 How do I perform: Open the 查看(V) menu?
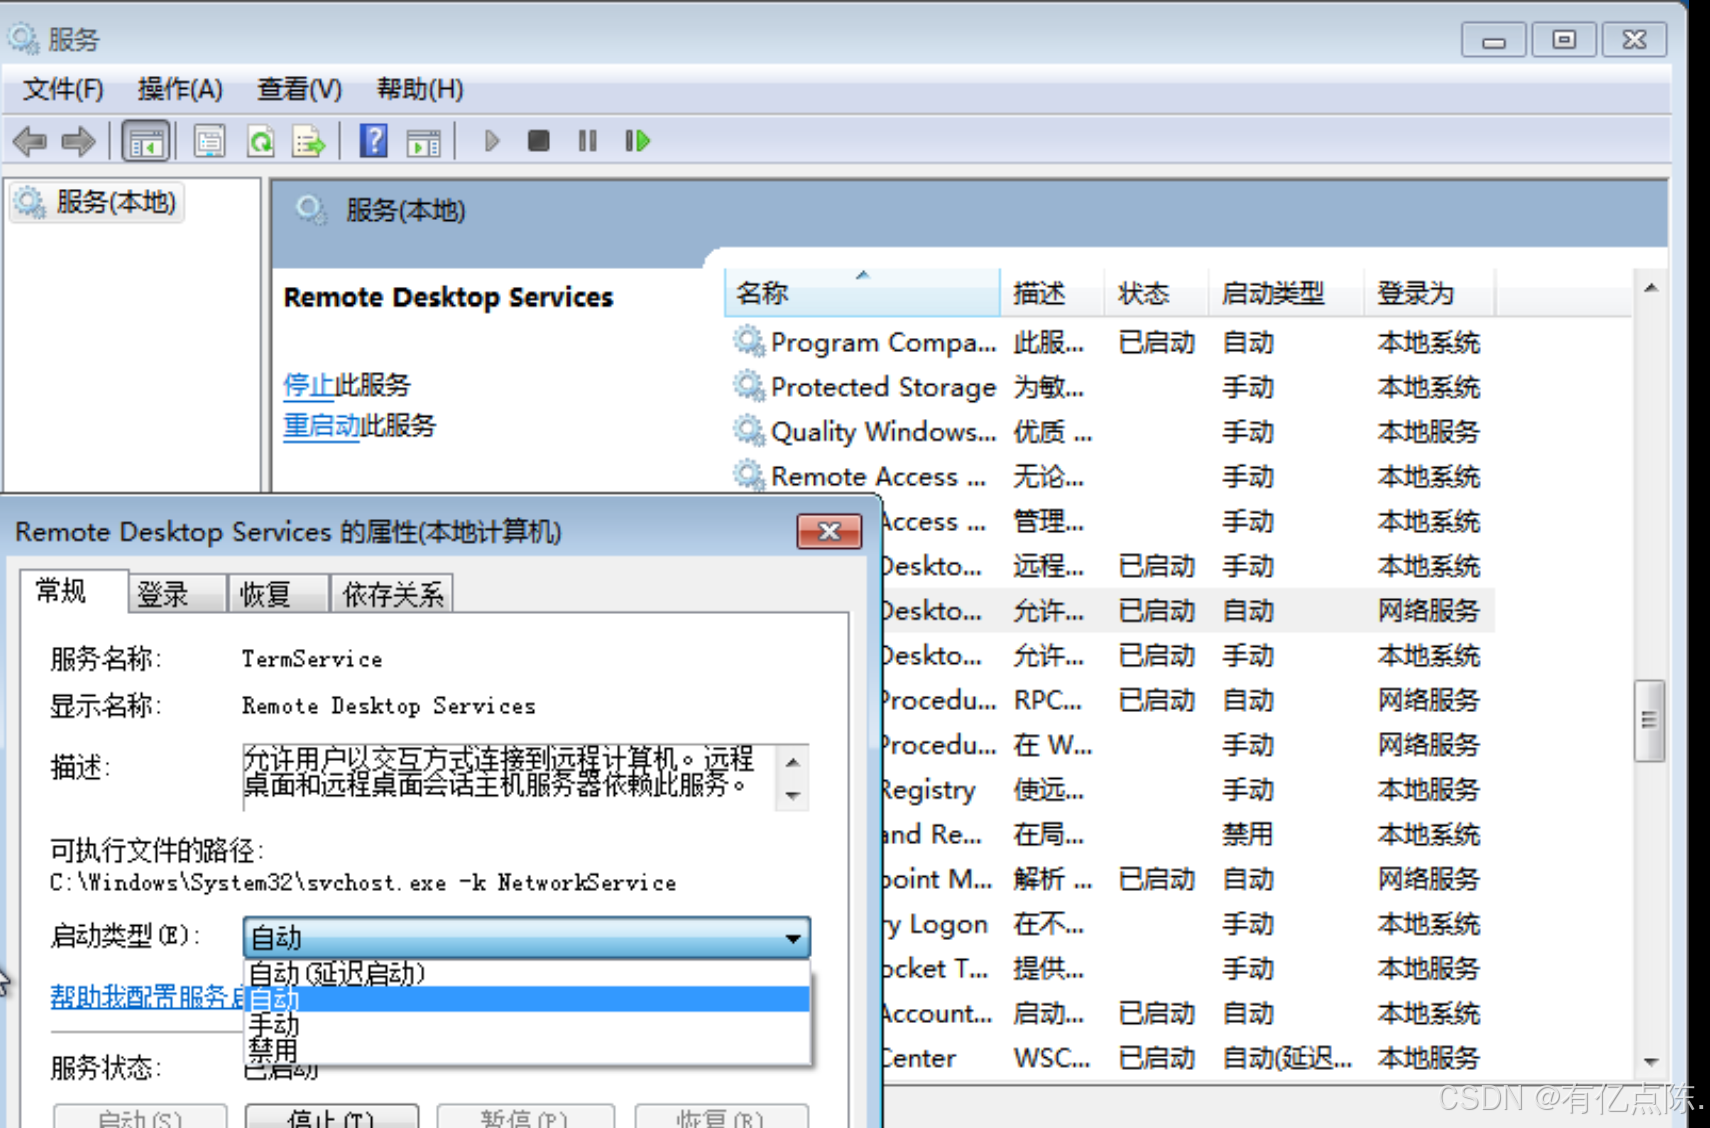coord(299,89)
